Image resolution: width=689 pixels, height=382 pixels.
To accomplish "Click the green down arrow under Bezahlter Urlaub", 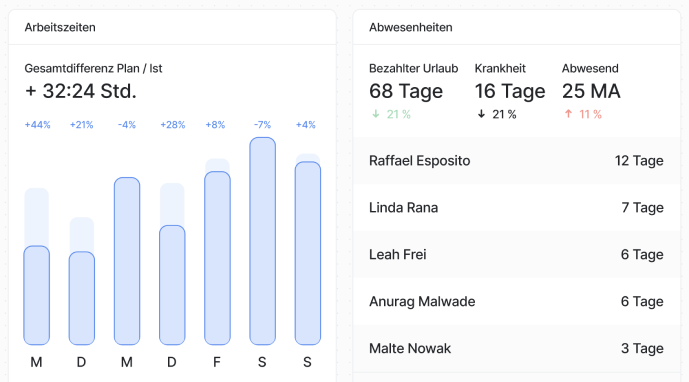I will [376, 114].
